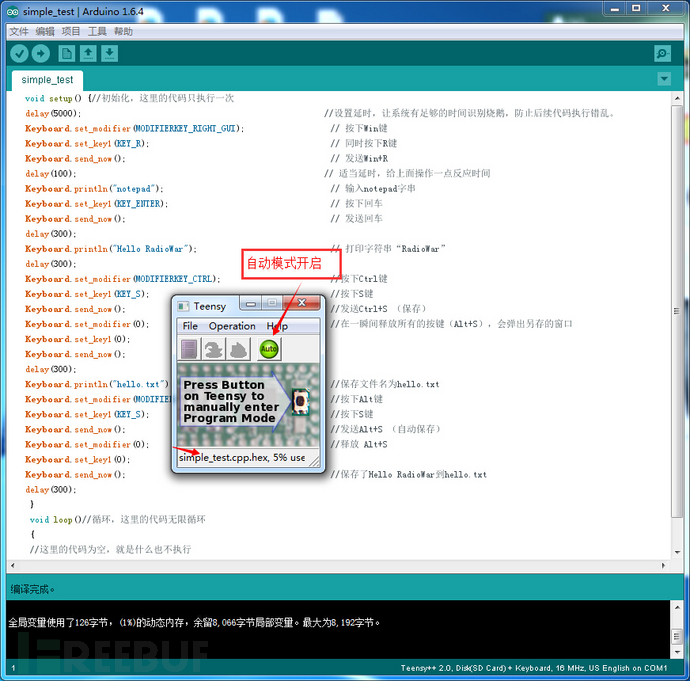
Task: Open the 项目 menu
Action: coord(71,32)
